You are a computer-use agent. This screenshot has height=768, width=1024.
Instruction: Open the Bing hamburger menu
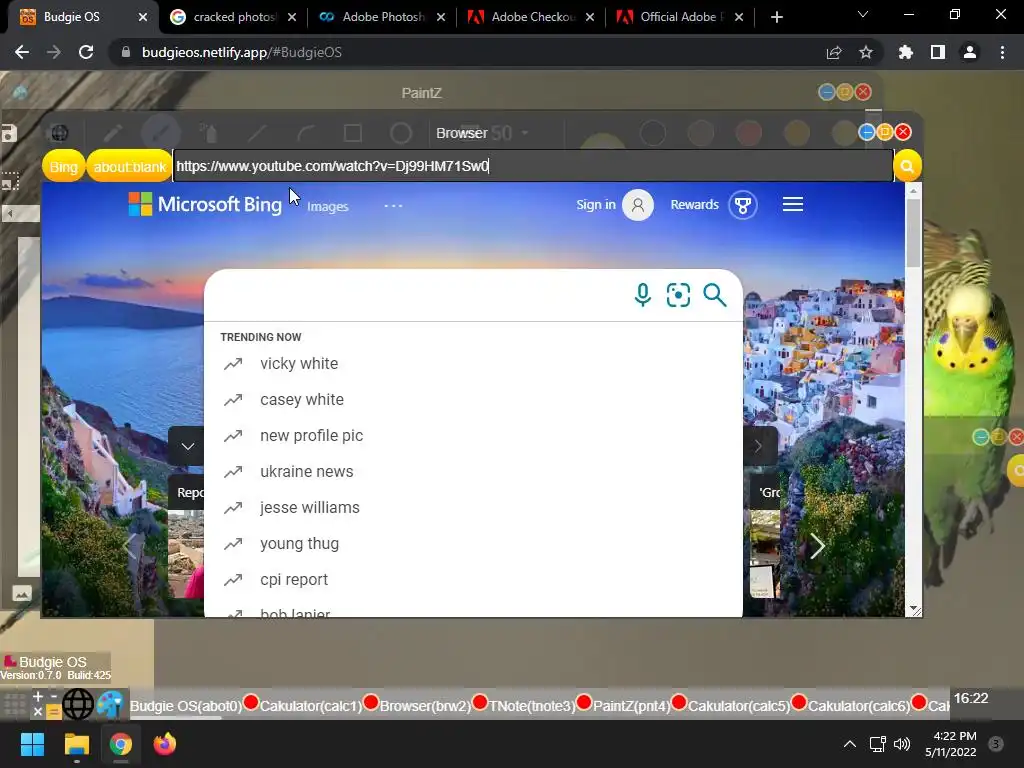792,204
